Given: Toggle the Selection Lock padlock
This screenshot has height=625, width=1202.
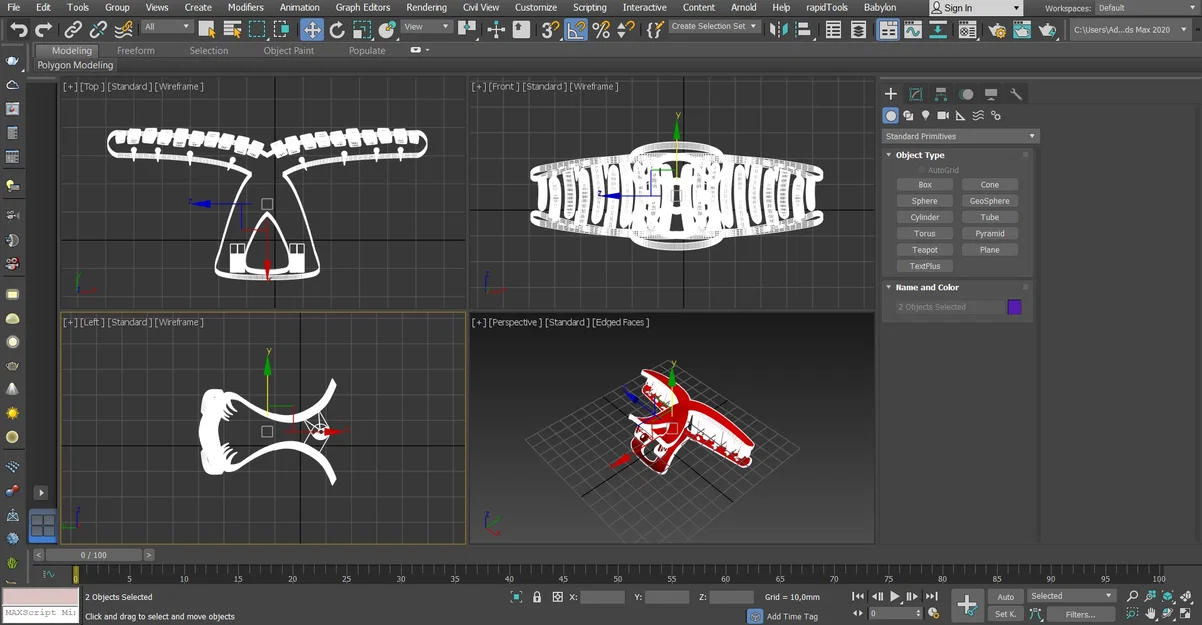Looking at the screenshot, I should click(537, 597).
